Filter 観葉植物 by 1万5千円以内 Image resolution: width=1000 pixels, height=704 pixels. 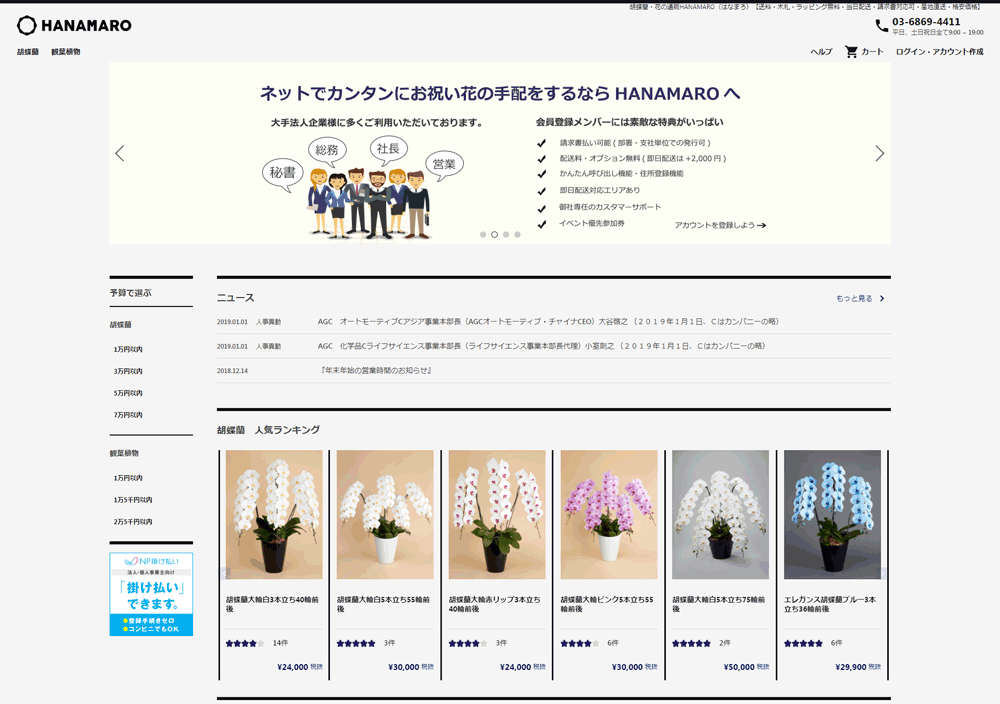click(x=133, y=500)
